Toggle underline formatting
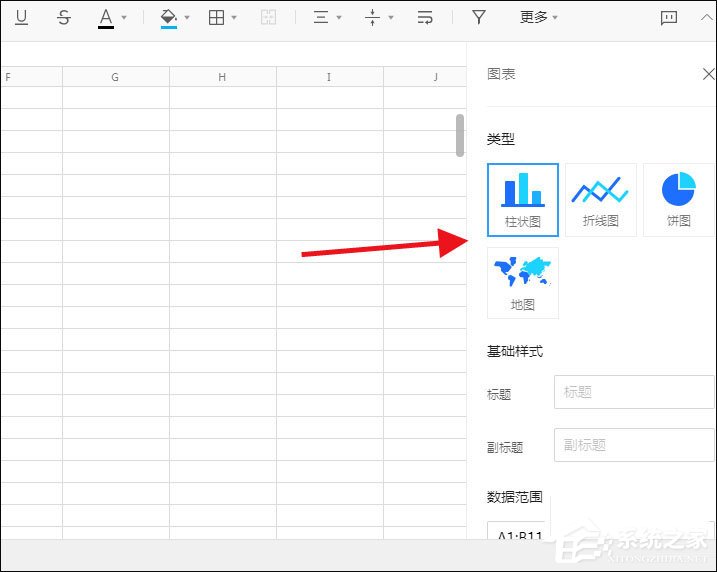This screenshot has width=717, height=572. click(x=21, y=17)
